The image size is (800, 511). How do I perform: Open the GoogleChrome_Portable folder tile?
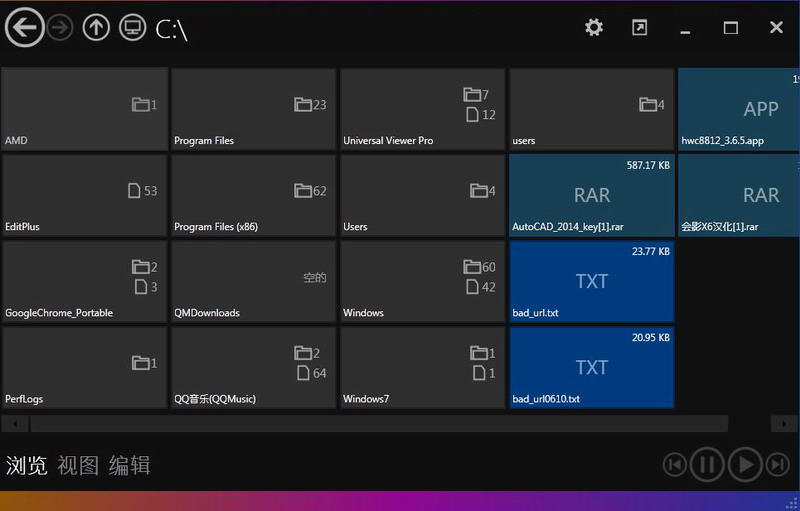85,281
